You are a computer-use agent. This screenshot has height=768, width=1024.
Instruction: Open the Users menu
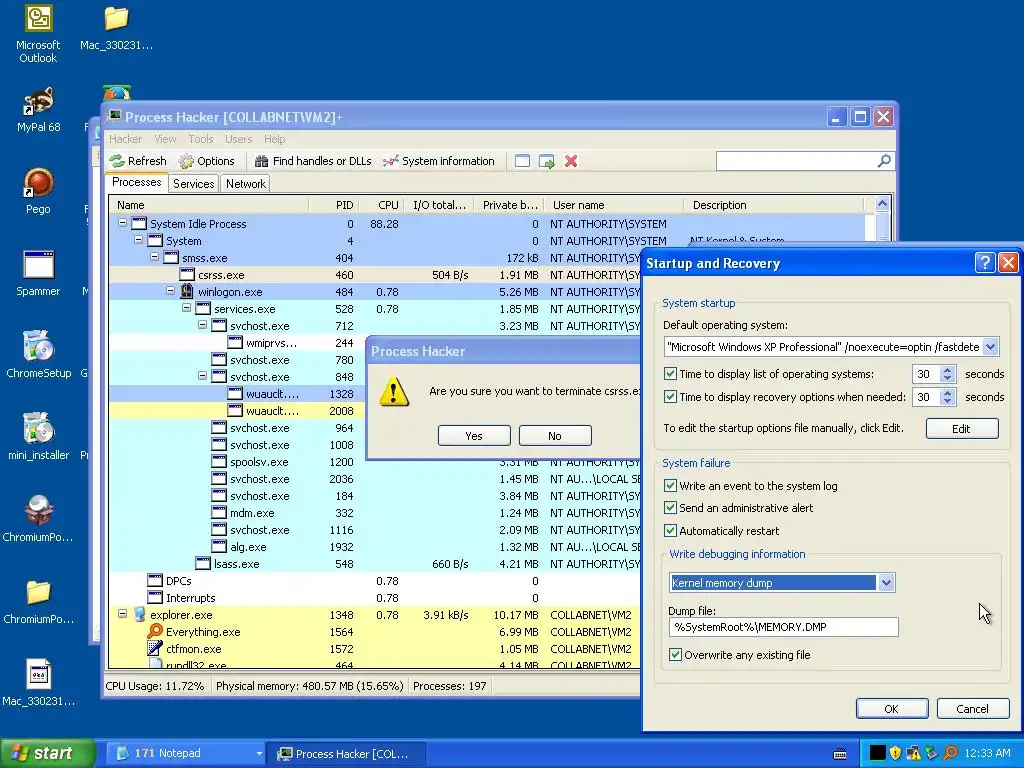(238, 139)
